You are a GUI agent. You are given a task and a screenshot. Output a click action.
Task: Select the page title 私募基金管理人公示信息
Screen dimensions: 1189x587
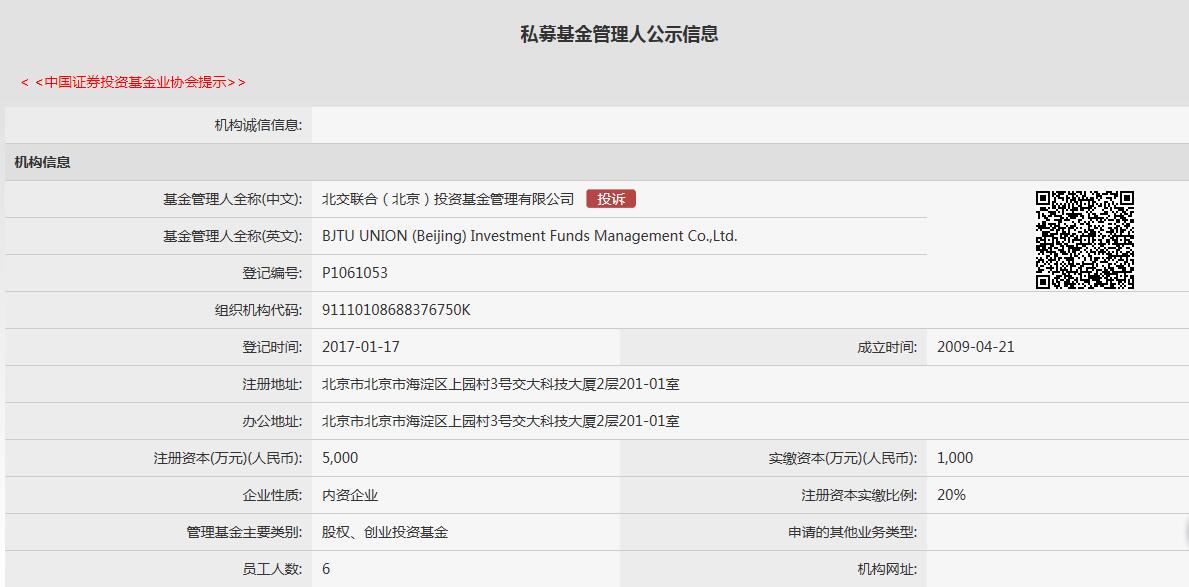[x=619, y=34]
